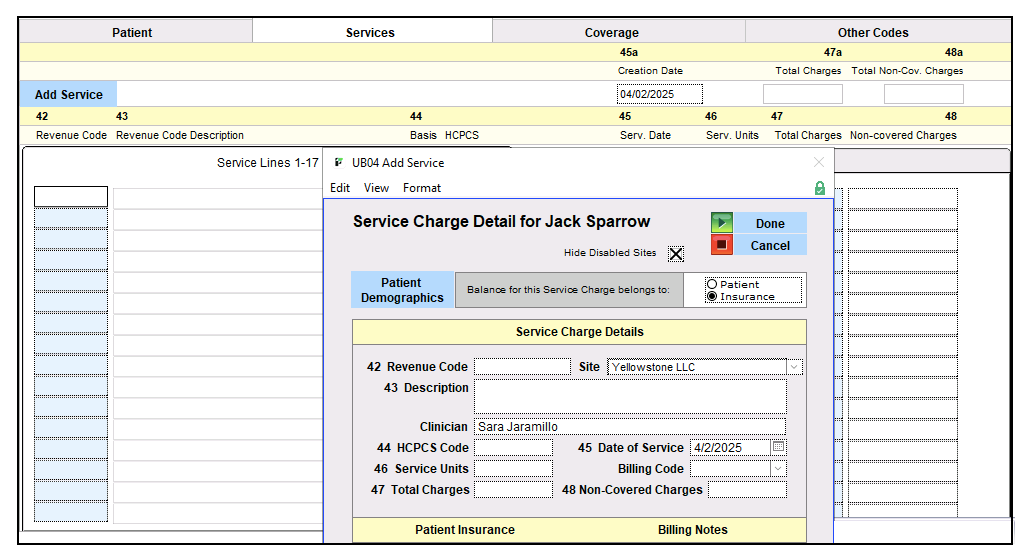Toggle the Hide Disabled Sites checkbox
Viewport: 1023px width, 555px height.
point(676,254)
